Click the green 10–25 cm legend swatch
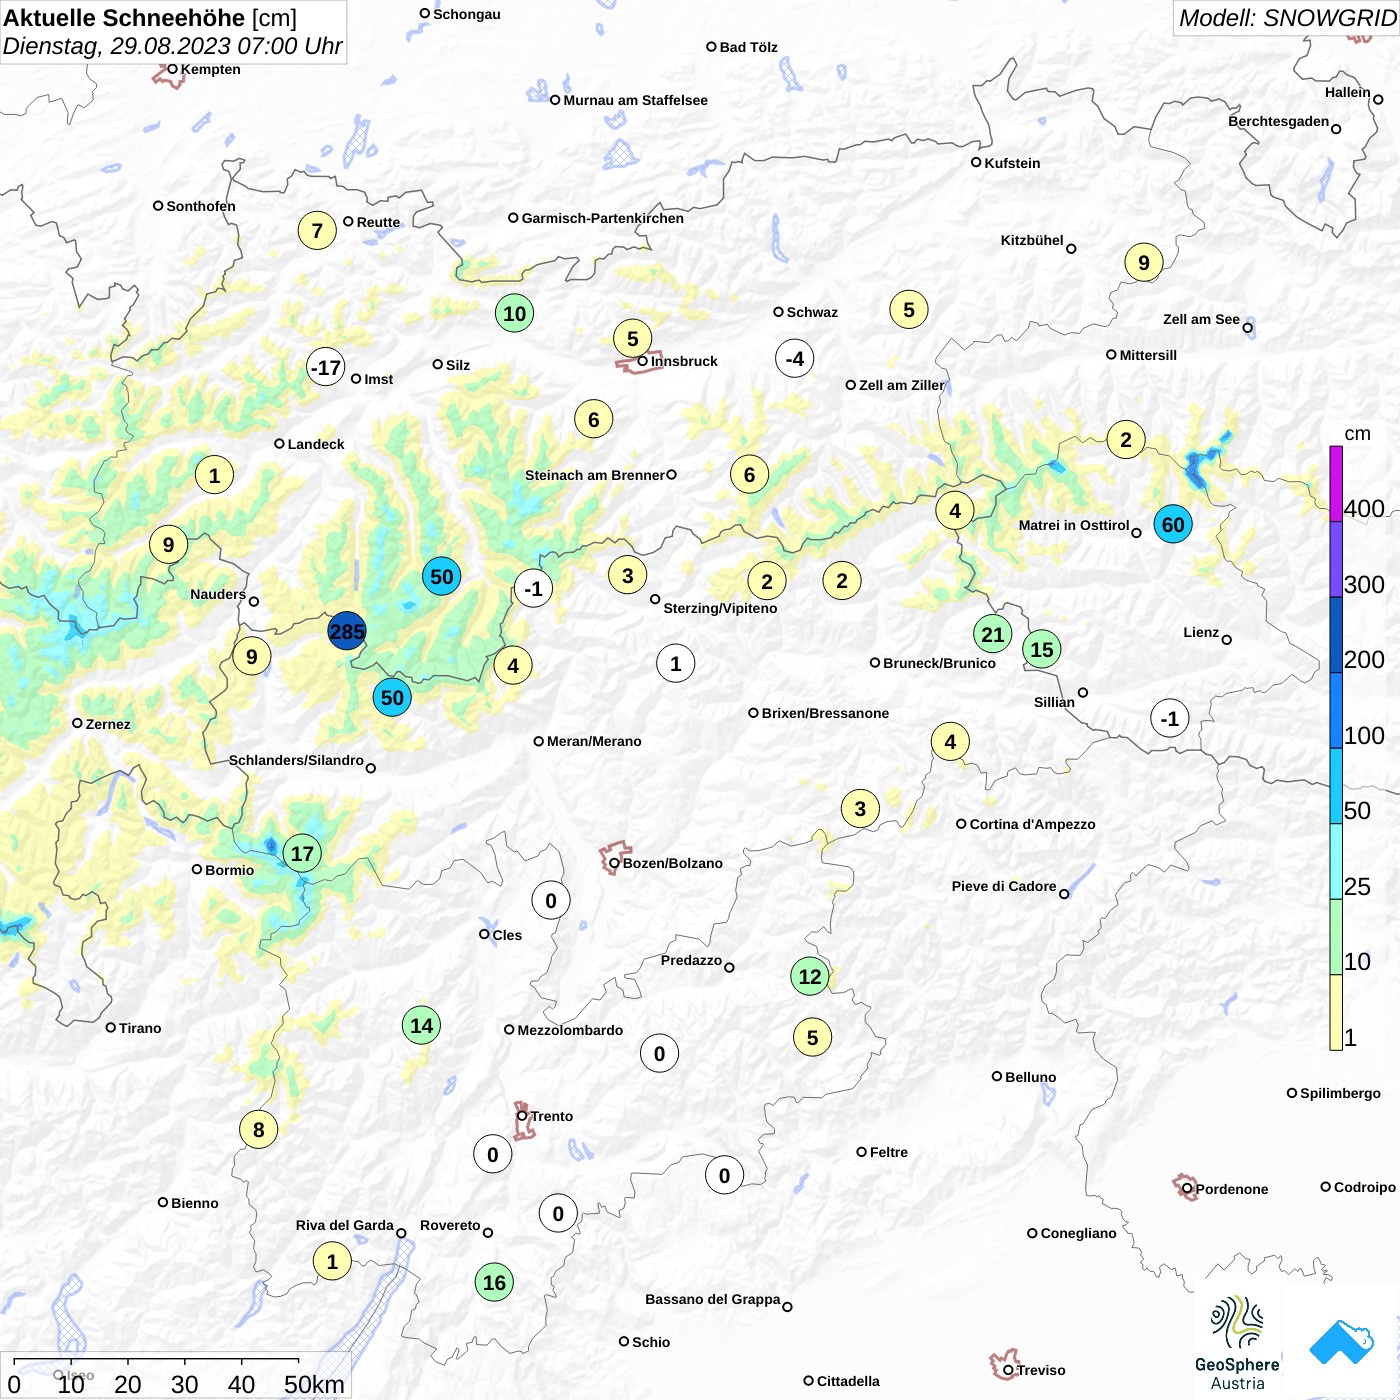Image resolution: width=1400 pixels, height=1400 pixels. [1336, 937]
